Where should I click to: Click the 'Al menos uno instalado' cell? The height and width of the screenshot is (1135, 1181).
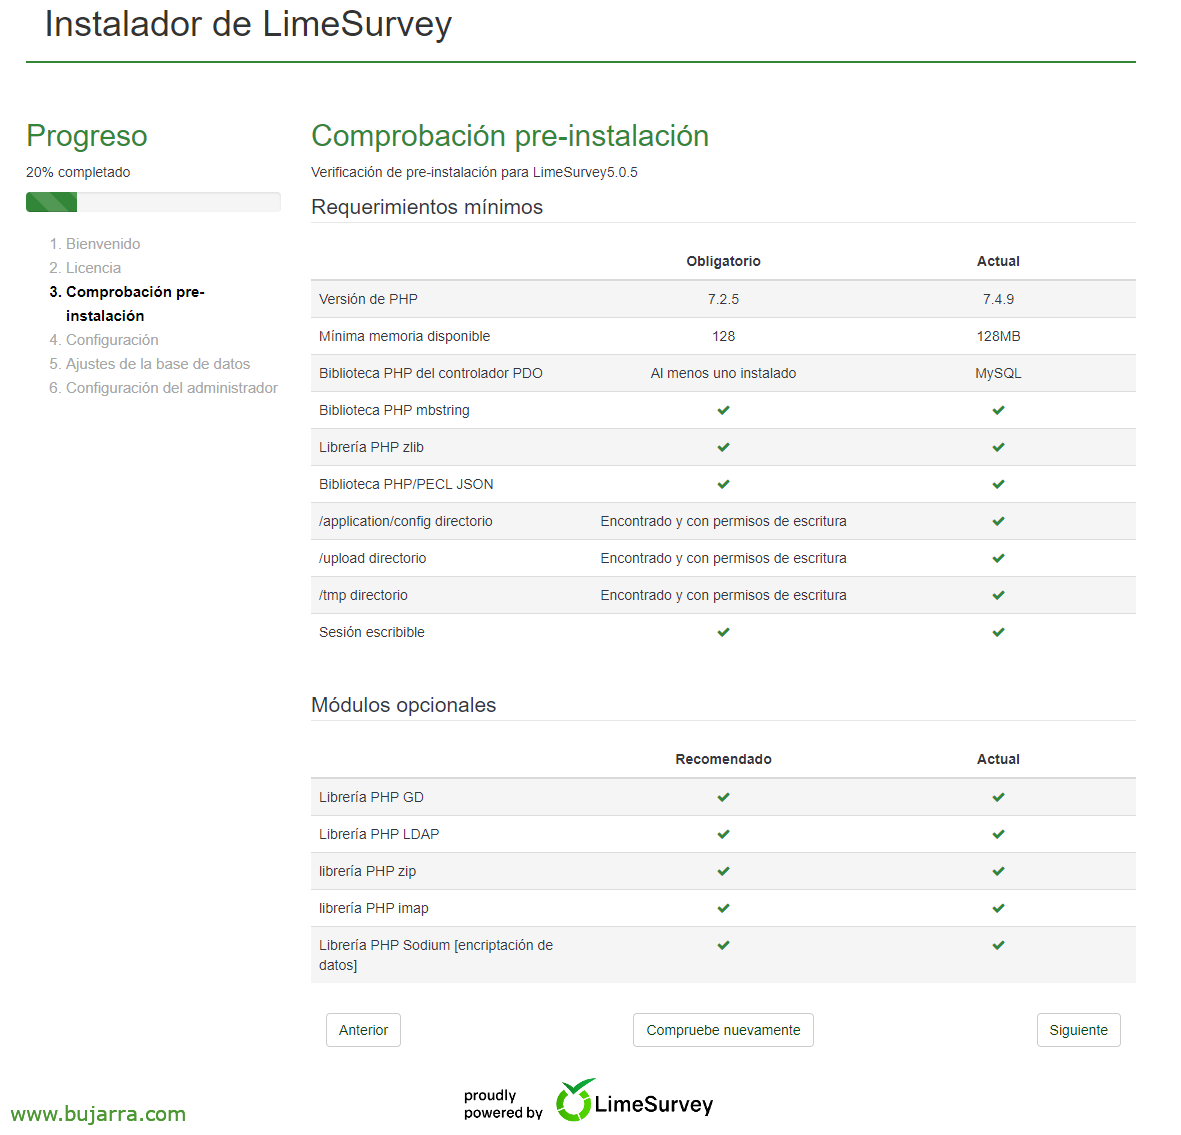tap(723, 373)
